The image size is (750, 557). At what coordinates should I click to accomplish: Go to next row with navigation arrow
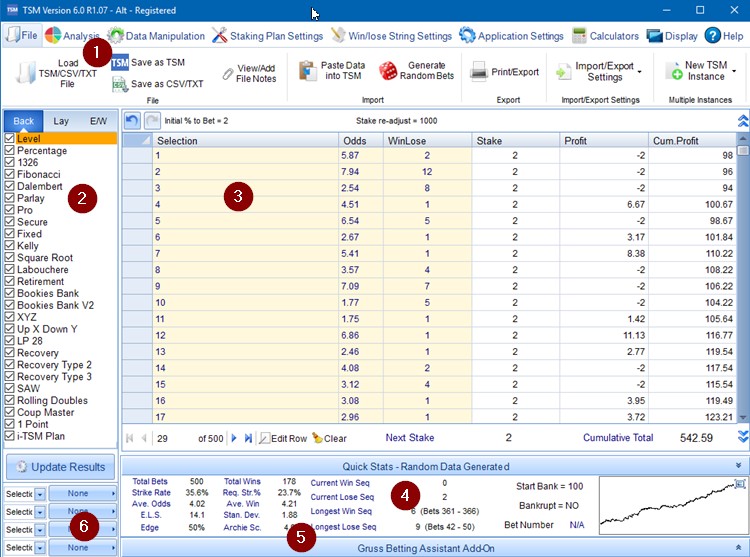234,437
